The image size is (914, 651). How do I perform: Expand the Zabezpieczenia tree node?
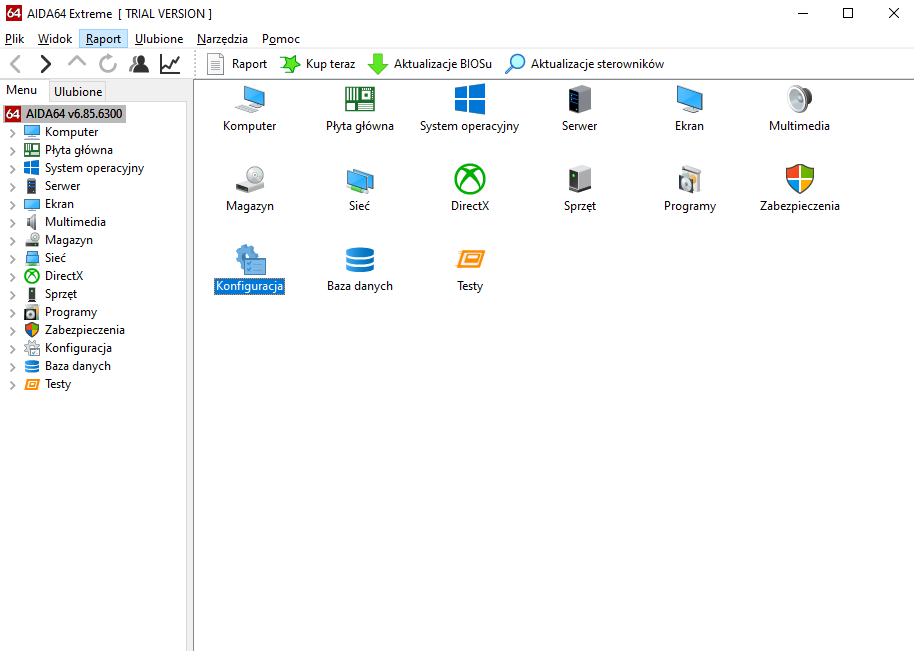12,331
